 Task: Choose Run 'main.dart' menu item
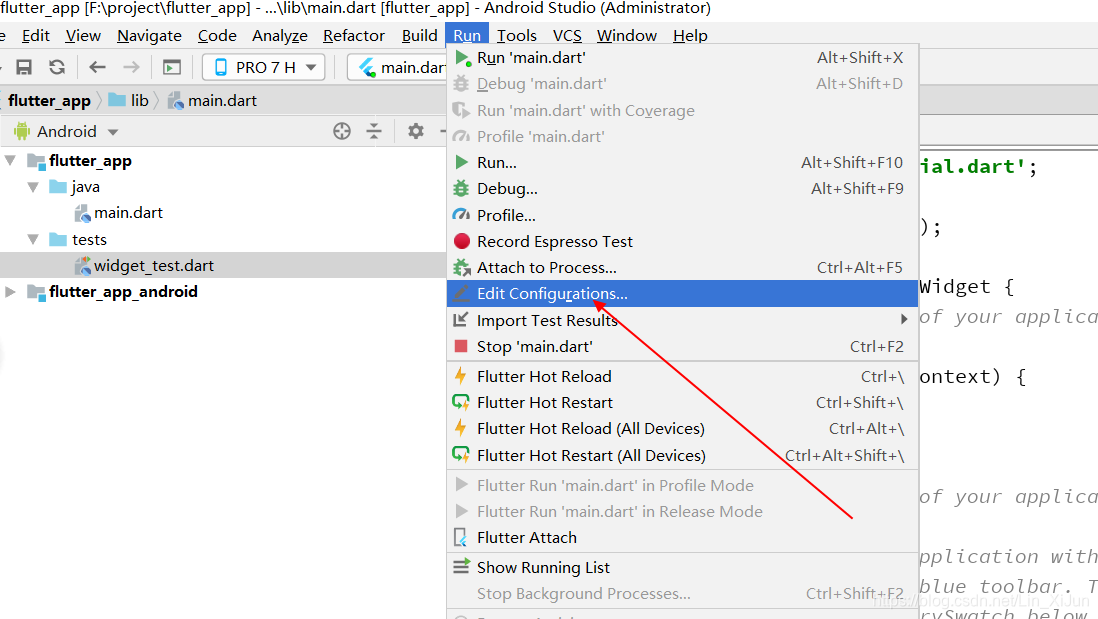coord(683,58)
